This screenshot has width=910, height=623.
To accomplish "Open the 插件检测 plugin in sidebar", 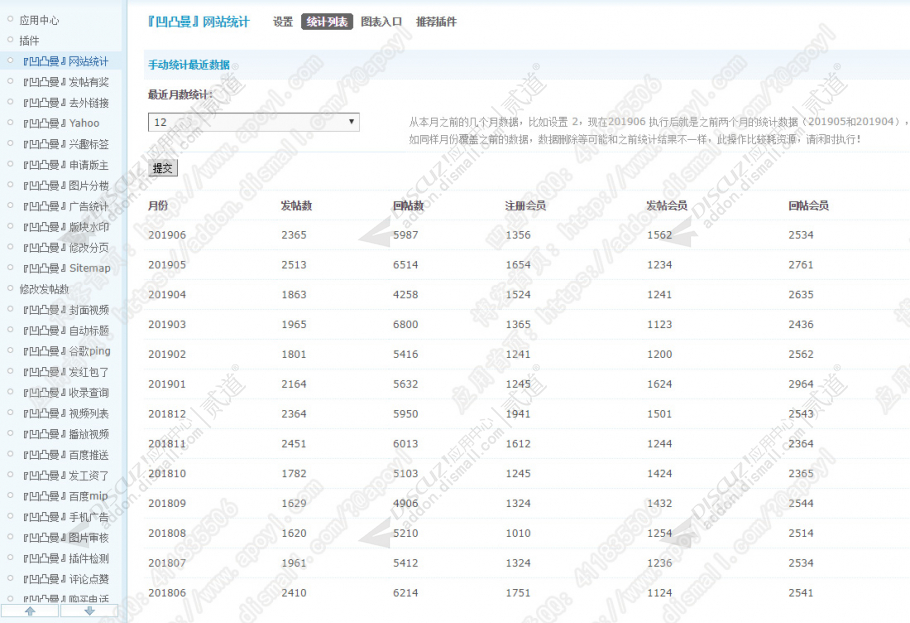I will pyautogui.click(x=66, y=559).
